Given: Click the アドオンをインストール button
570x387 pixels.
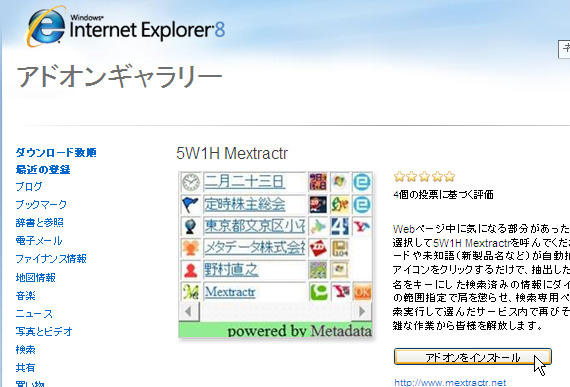Looking at the screenshot, I should 473,357.
